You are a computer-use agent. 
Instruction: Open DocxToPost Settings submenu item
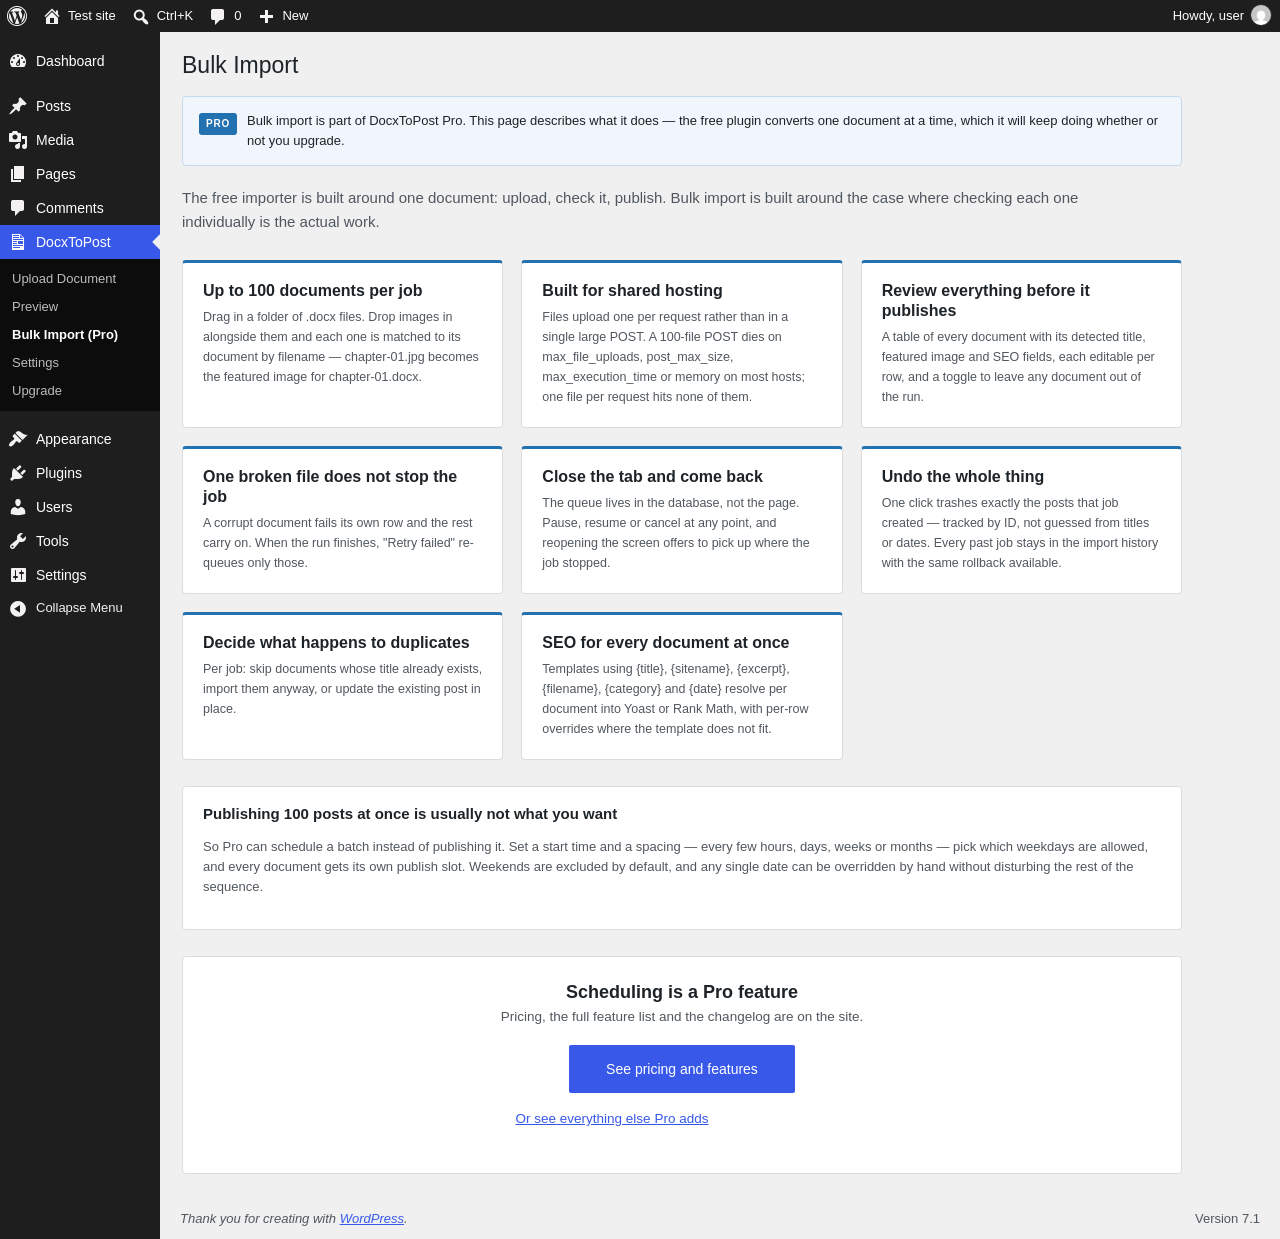tap(35, 363)
